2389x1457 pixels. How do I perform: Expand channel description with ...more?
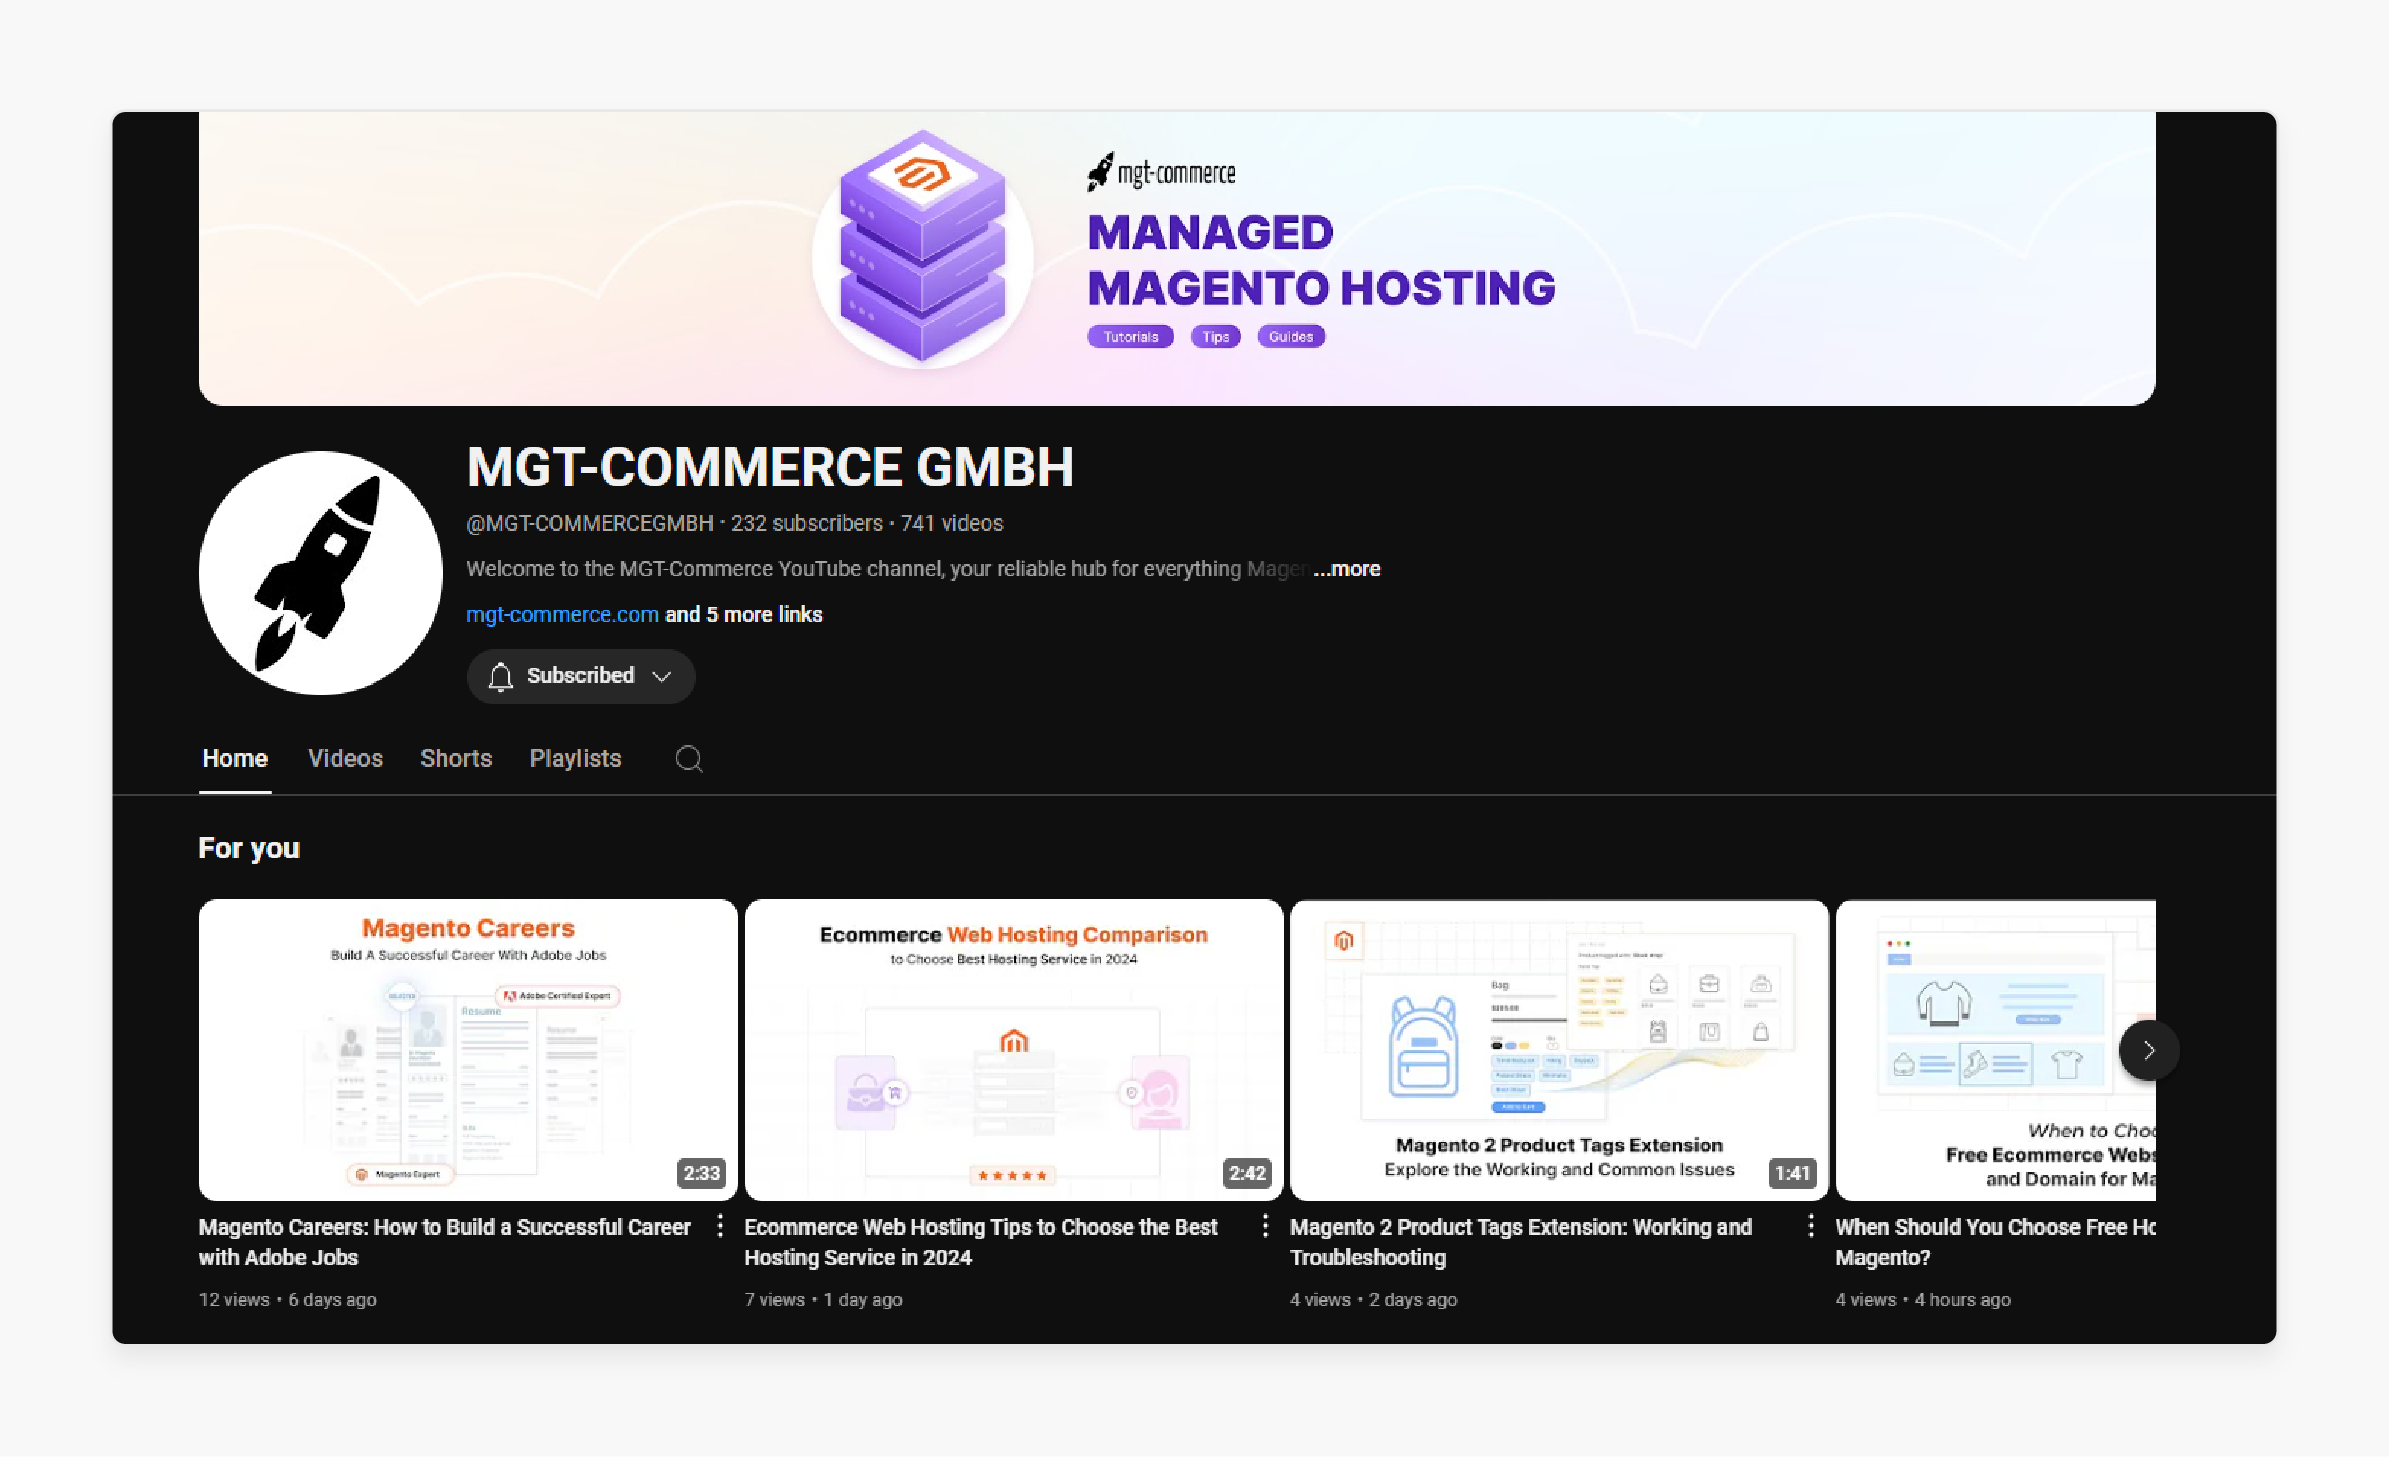pos(1347,569)
